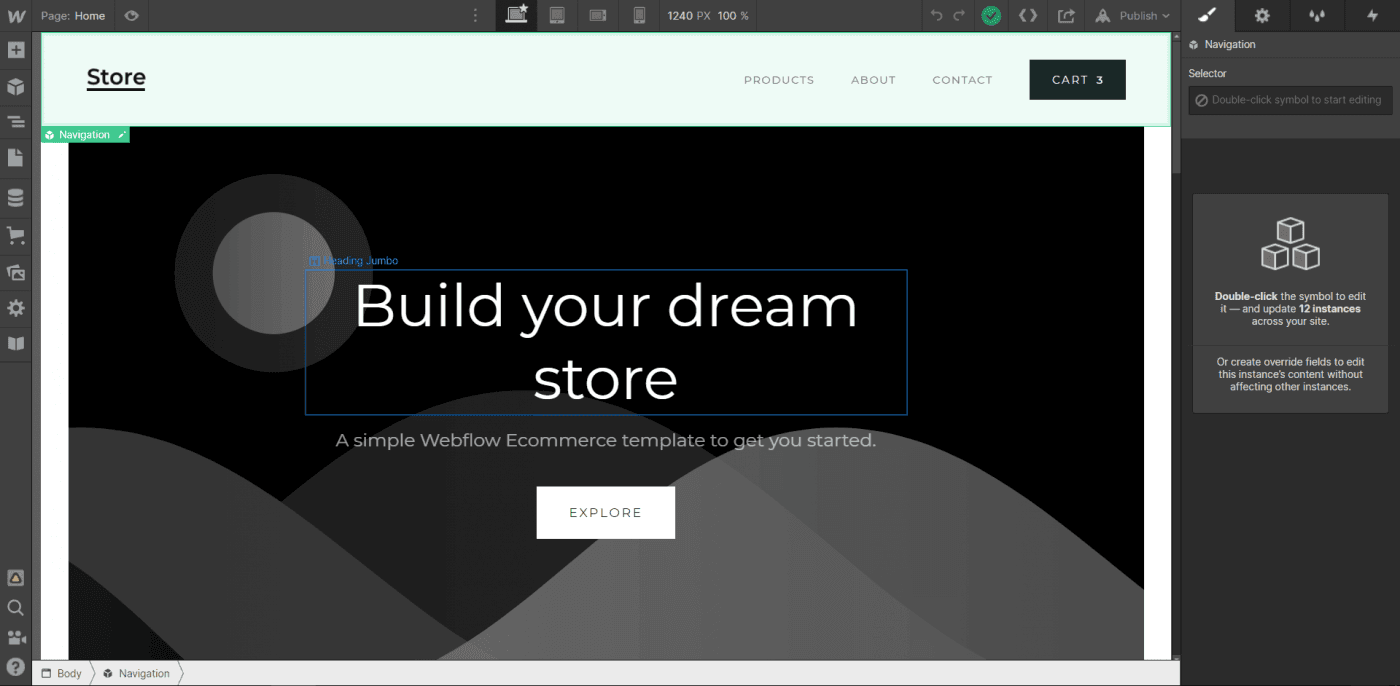This screenshot has width=1400, height=686.
Task: Open the Share project icon
Action: pyautogui.click(x=1066, y=16)
